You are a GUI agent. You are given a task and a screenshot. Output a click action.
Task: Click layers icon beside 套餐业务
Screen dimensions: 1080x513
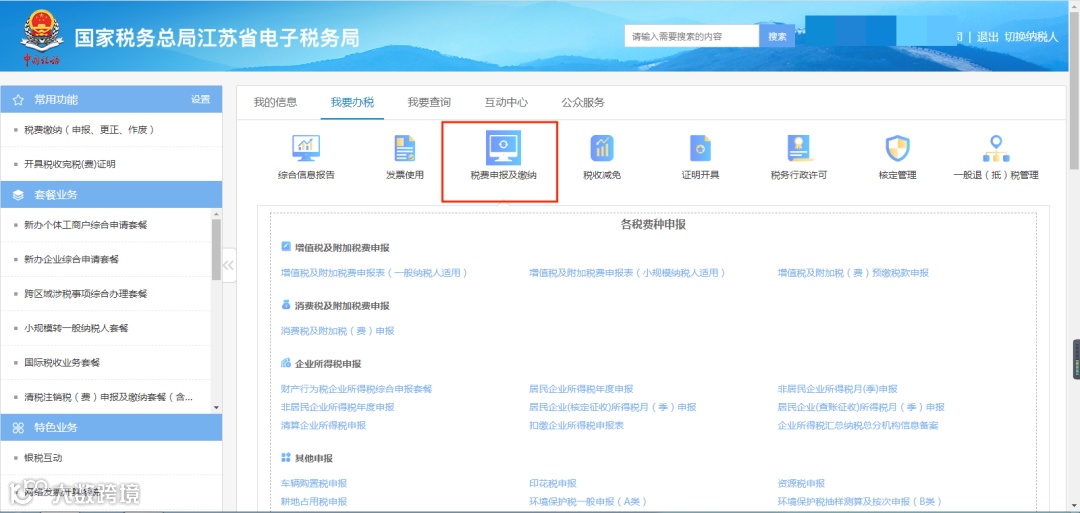(19, 195)
